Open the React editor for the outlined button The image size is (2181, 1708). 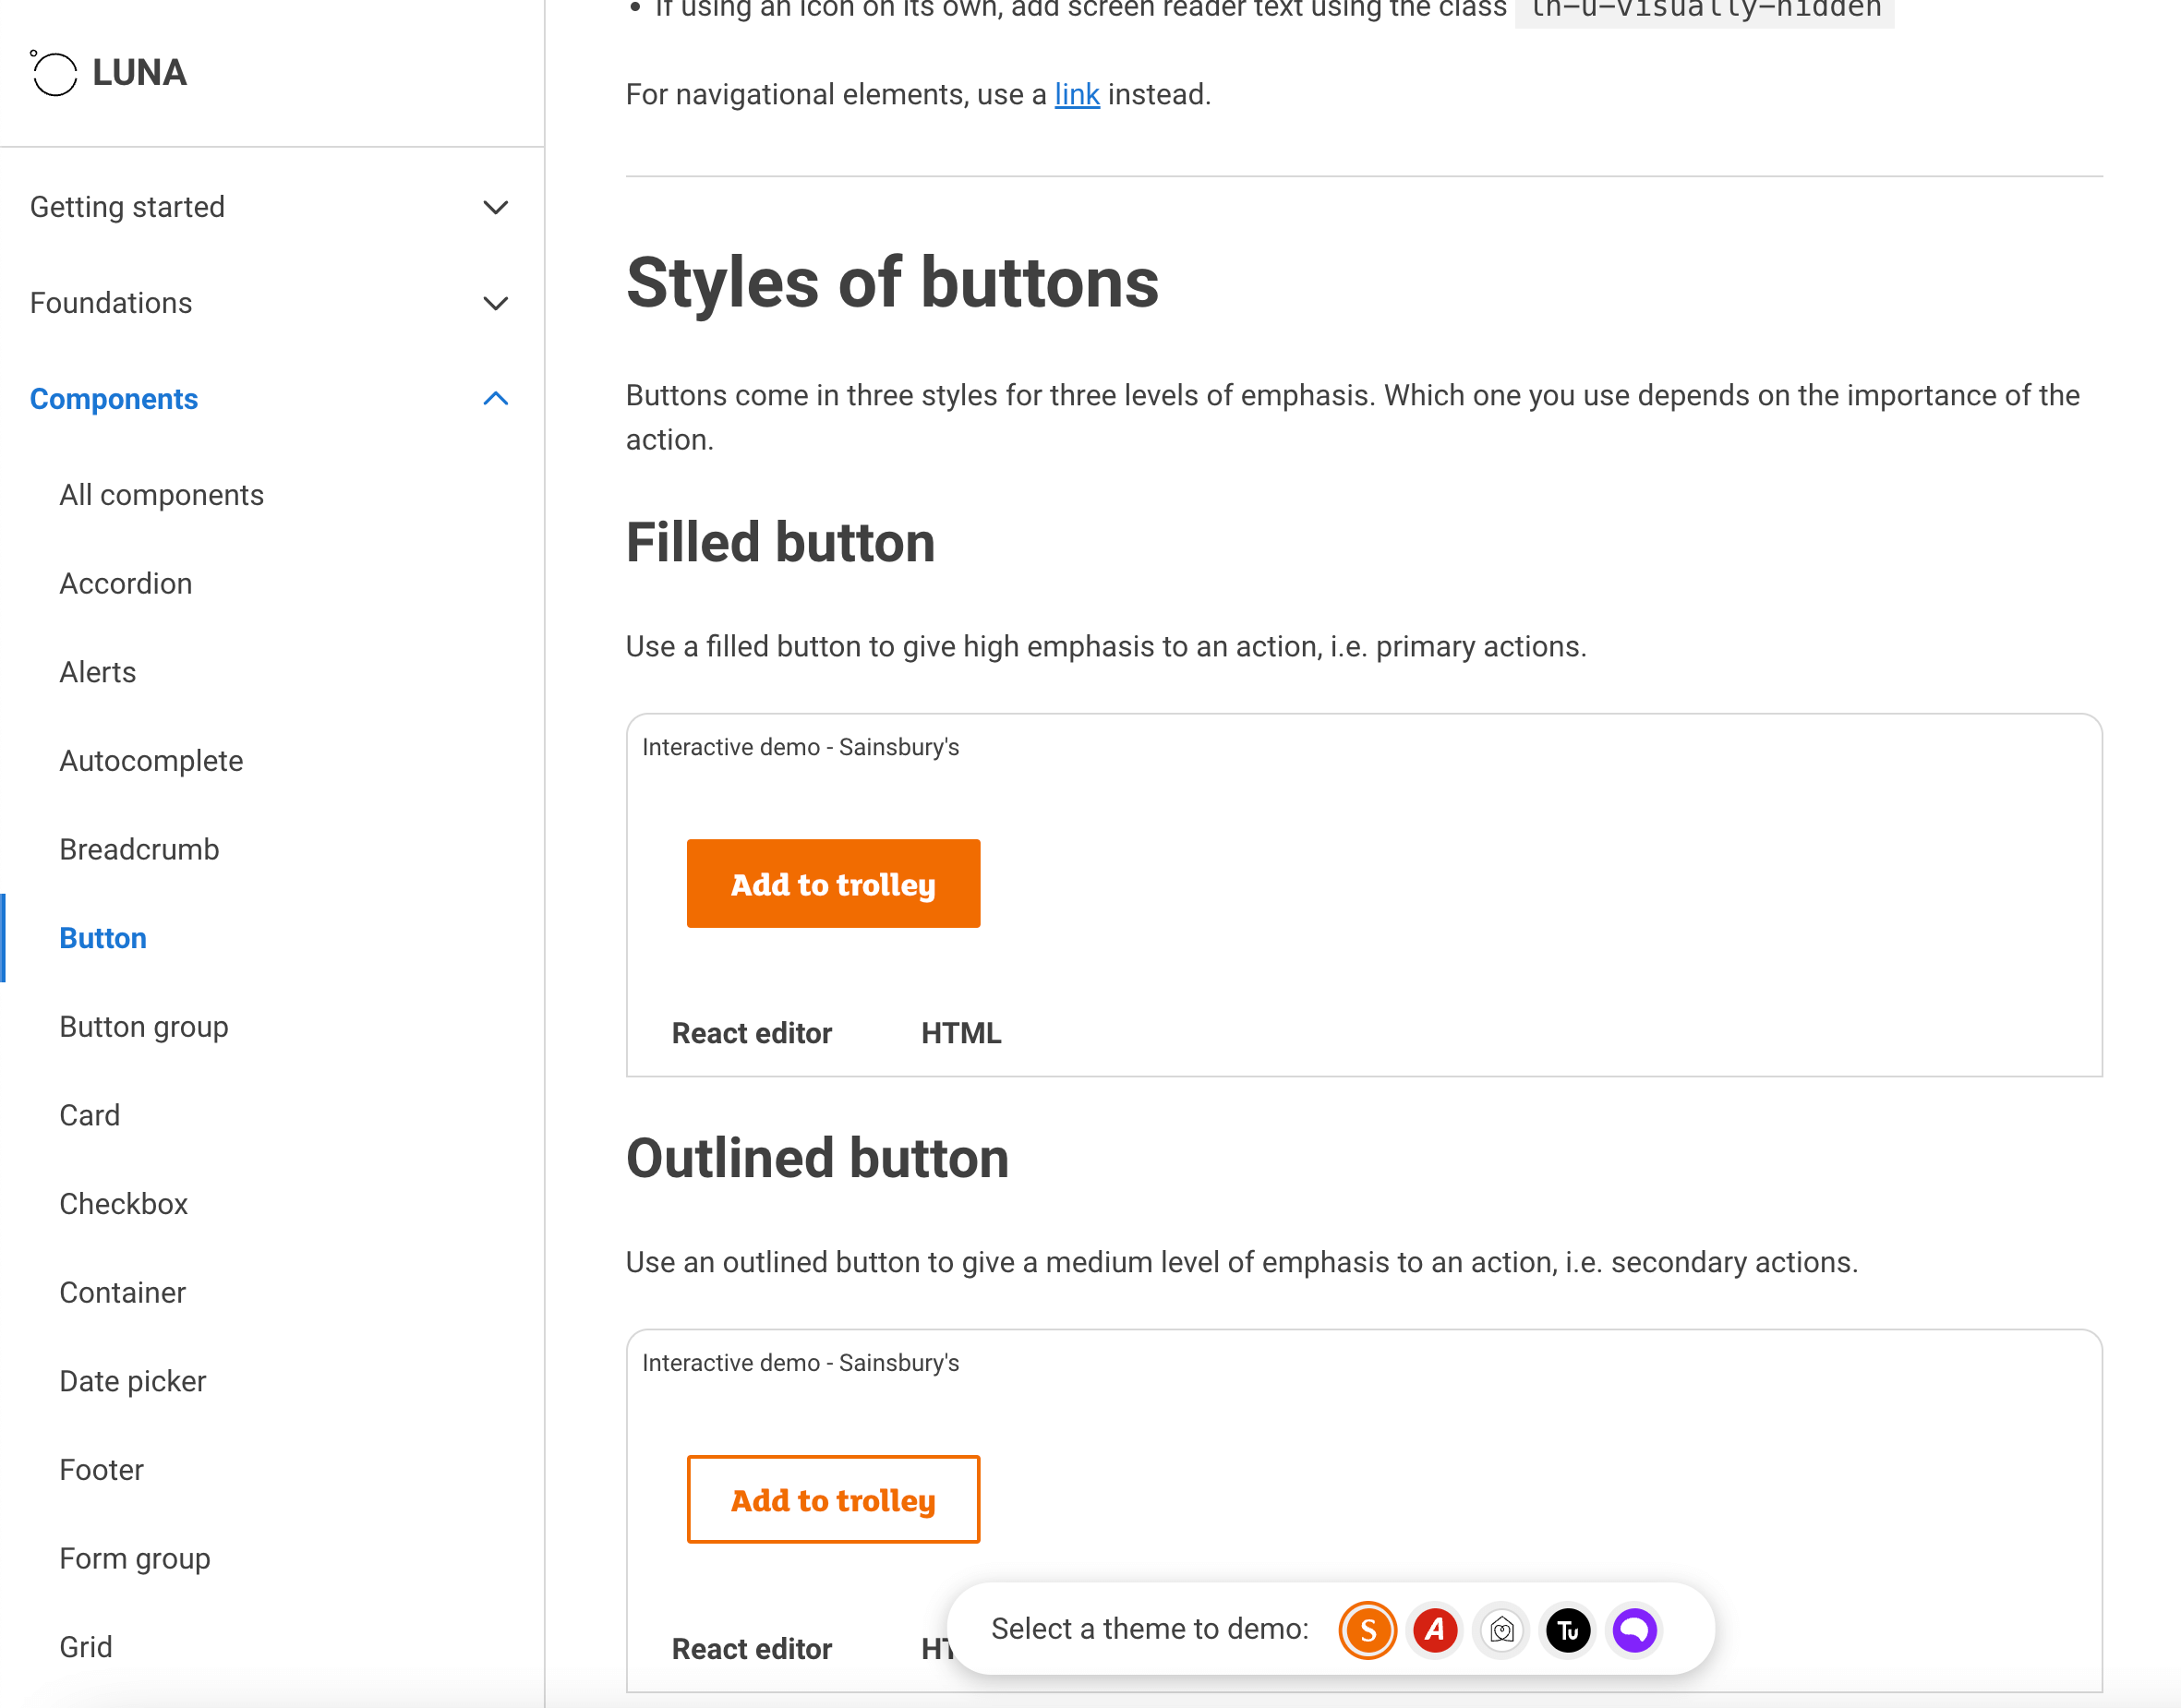[x=752, y=1649]
